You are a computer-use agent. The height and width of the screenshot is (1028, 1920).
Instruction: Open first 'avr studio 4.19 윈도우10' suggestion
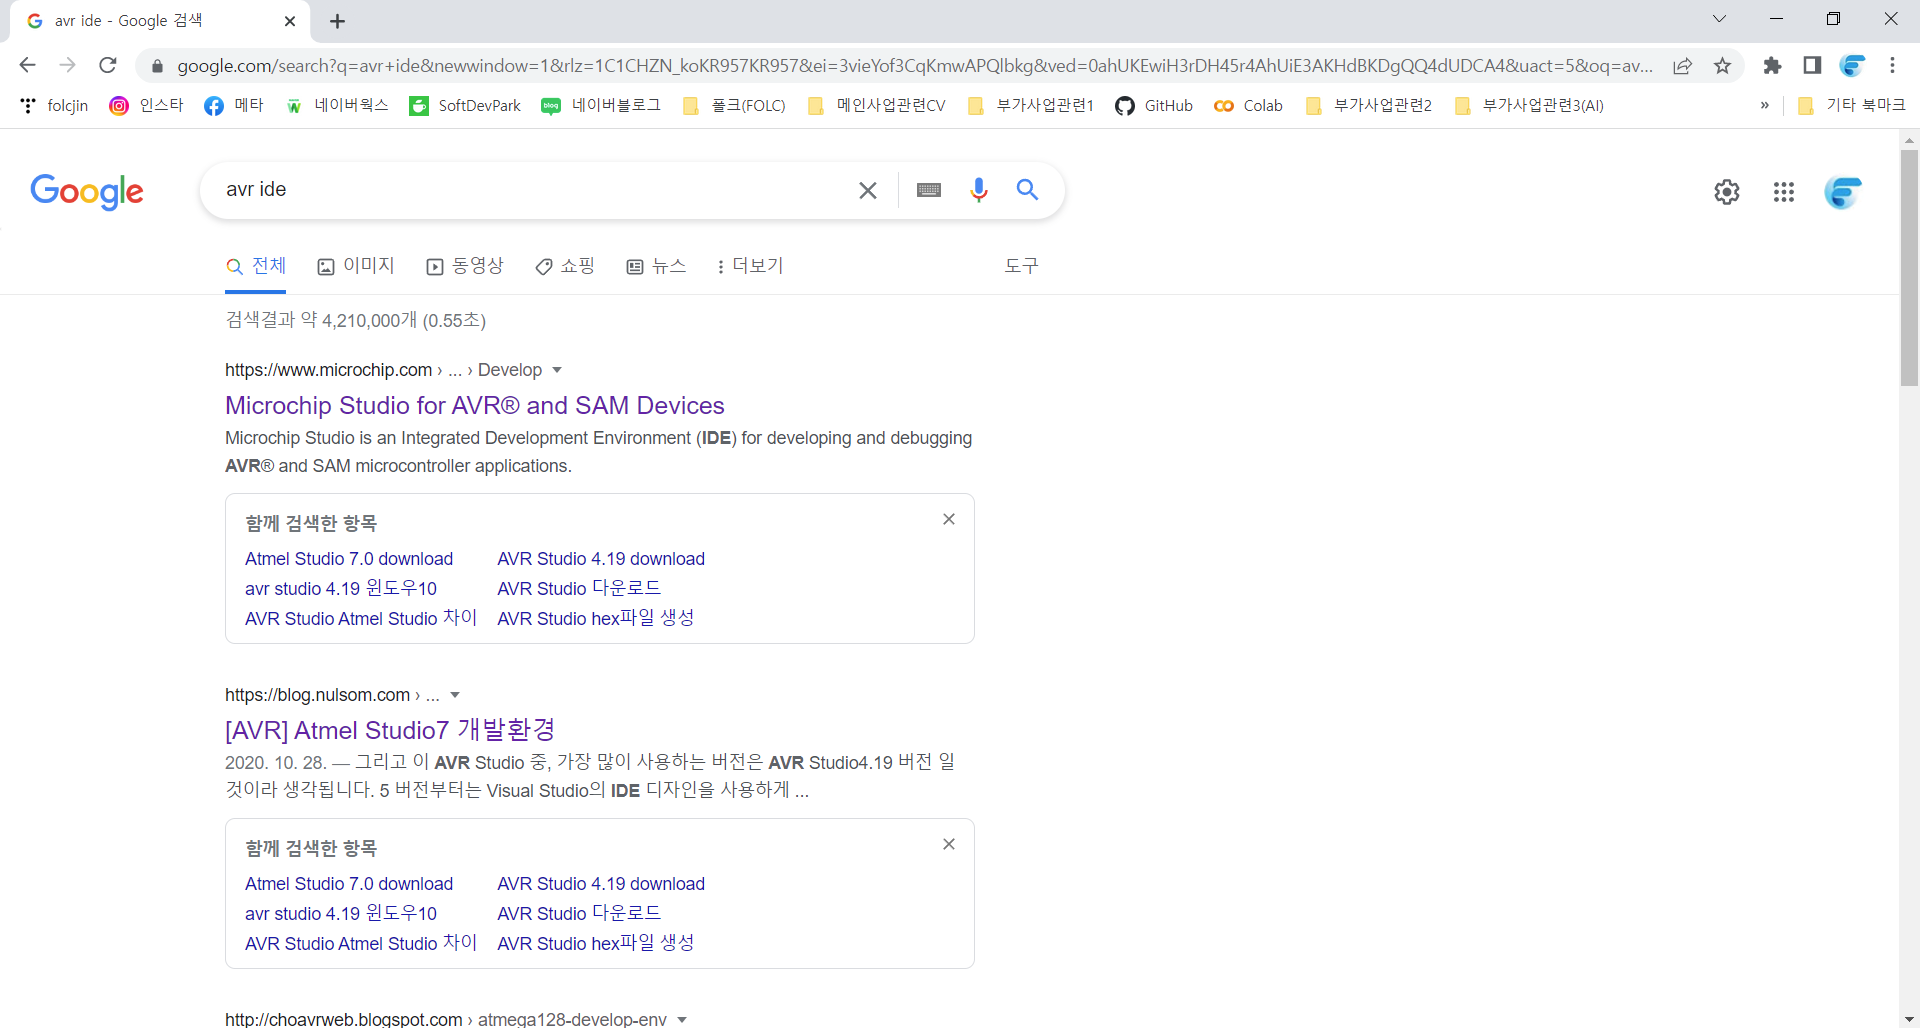tap(341, 589)
